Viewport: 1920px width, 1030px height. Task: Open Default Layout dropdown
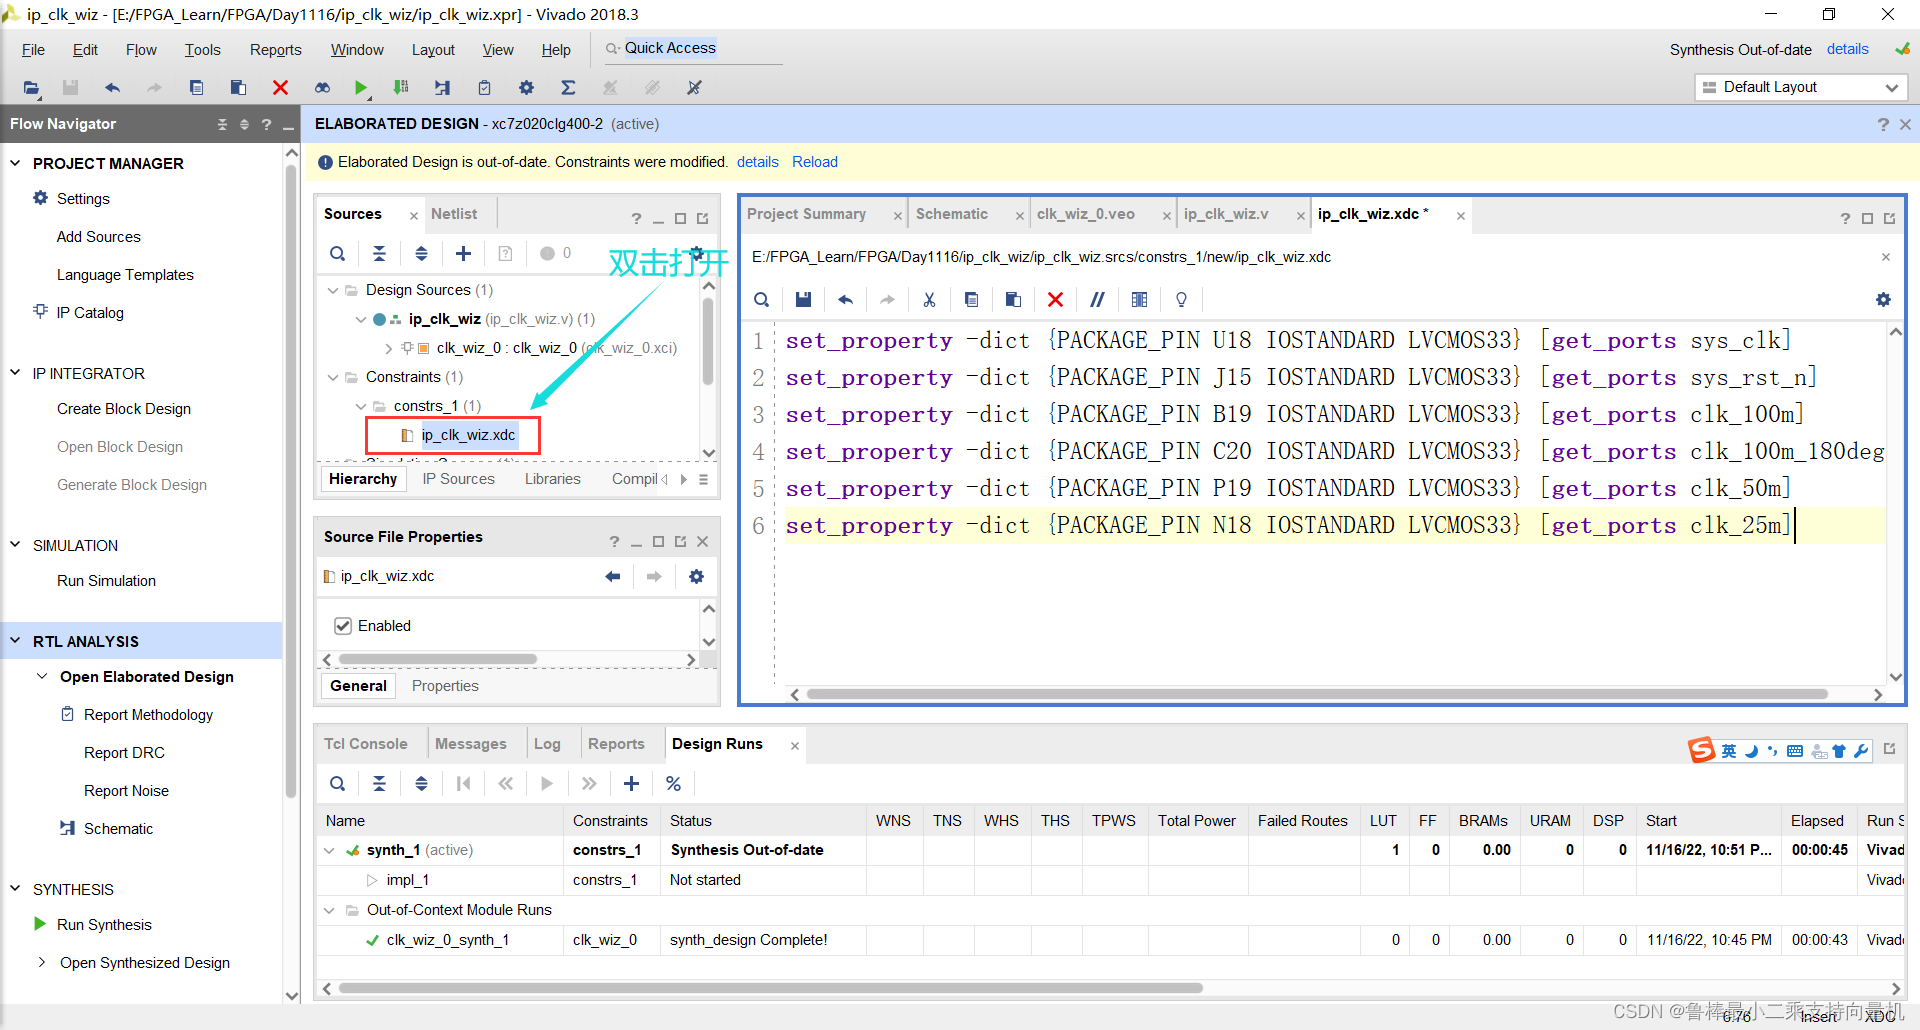tap(1801, 87)
